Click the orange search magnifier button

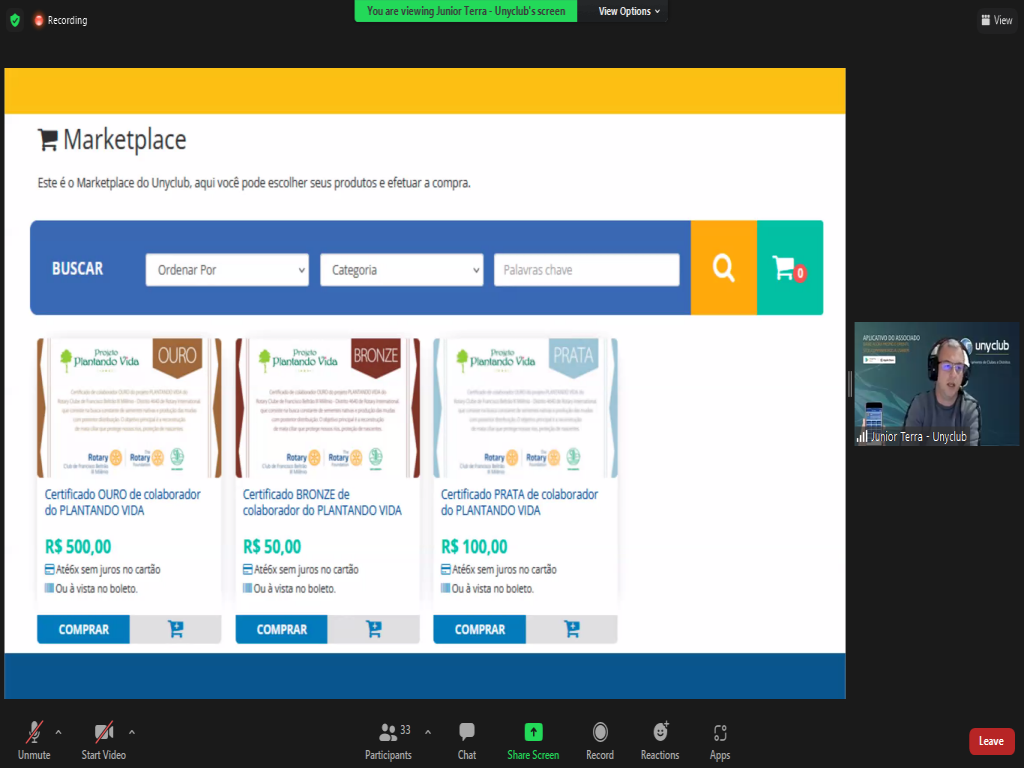click(723, 268)
